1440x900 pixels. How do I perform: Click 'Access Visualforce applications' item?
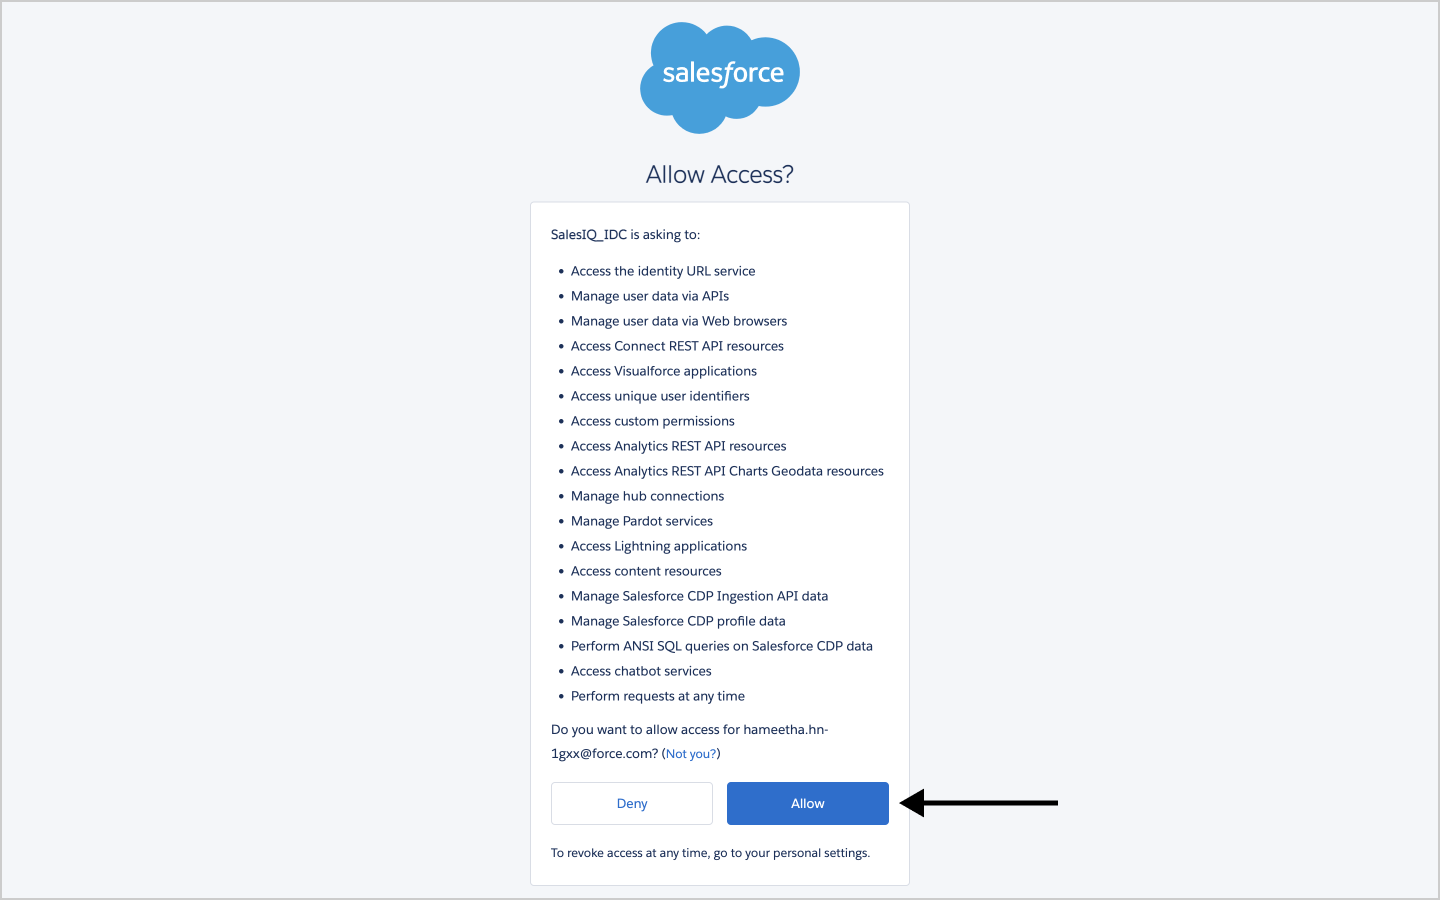[x=664, y=371]
